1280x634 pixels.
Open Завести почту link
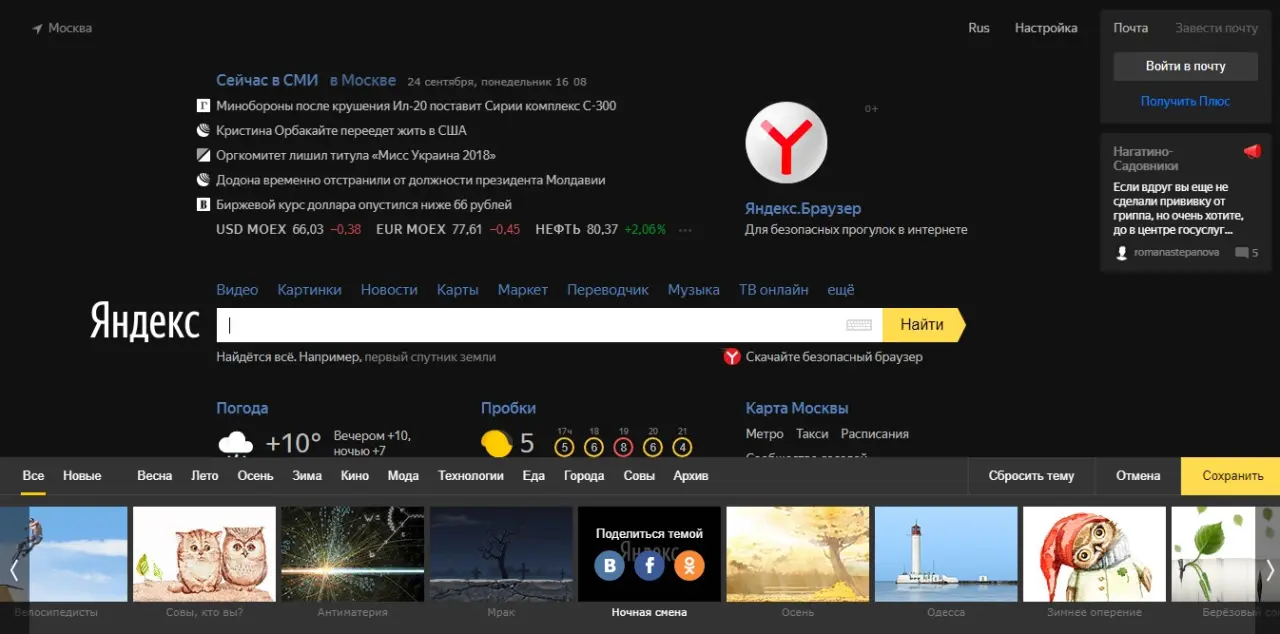1216,28
